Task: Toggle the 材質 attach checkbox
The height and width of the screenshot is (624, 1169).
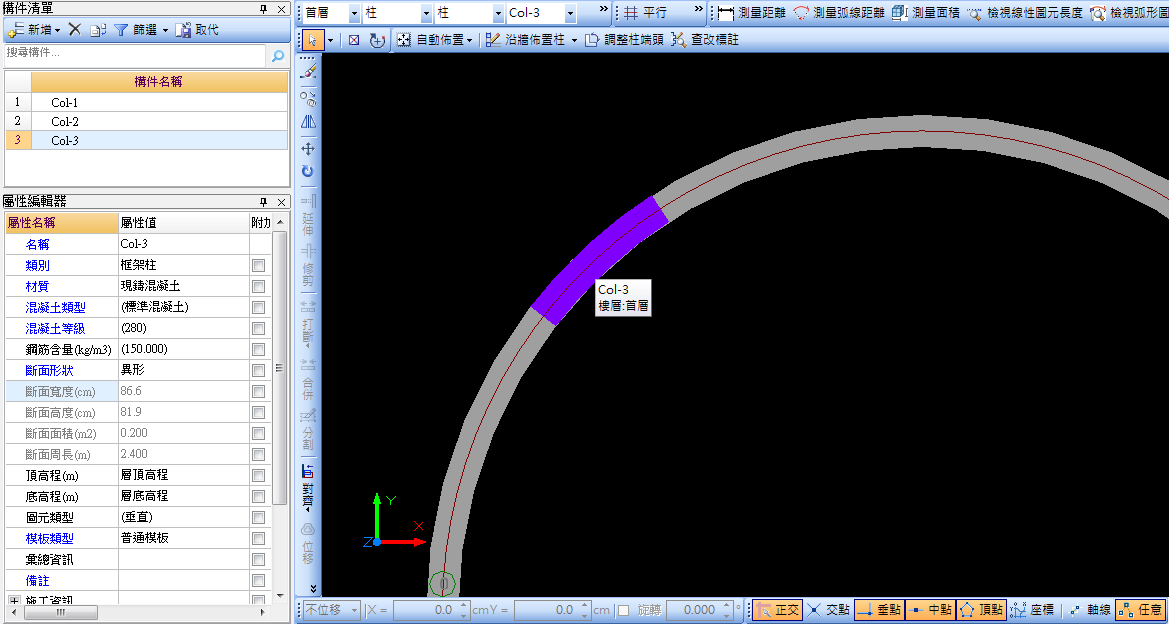Action: pyautogui.click(x=258, y=286)
